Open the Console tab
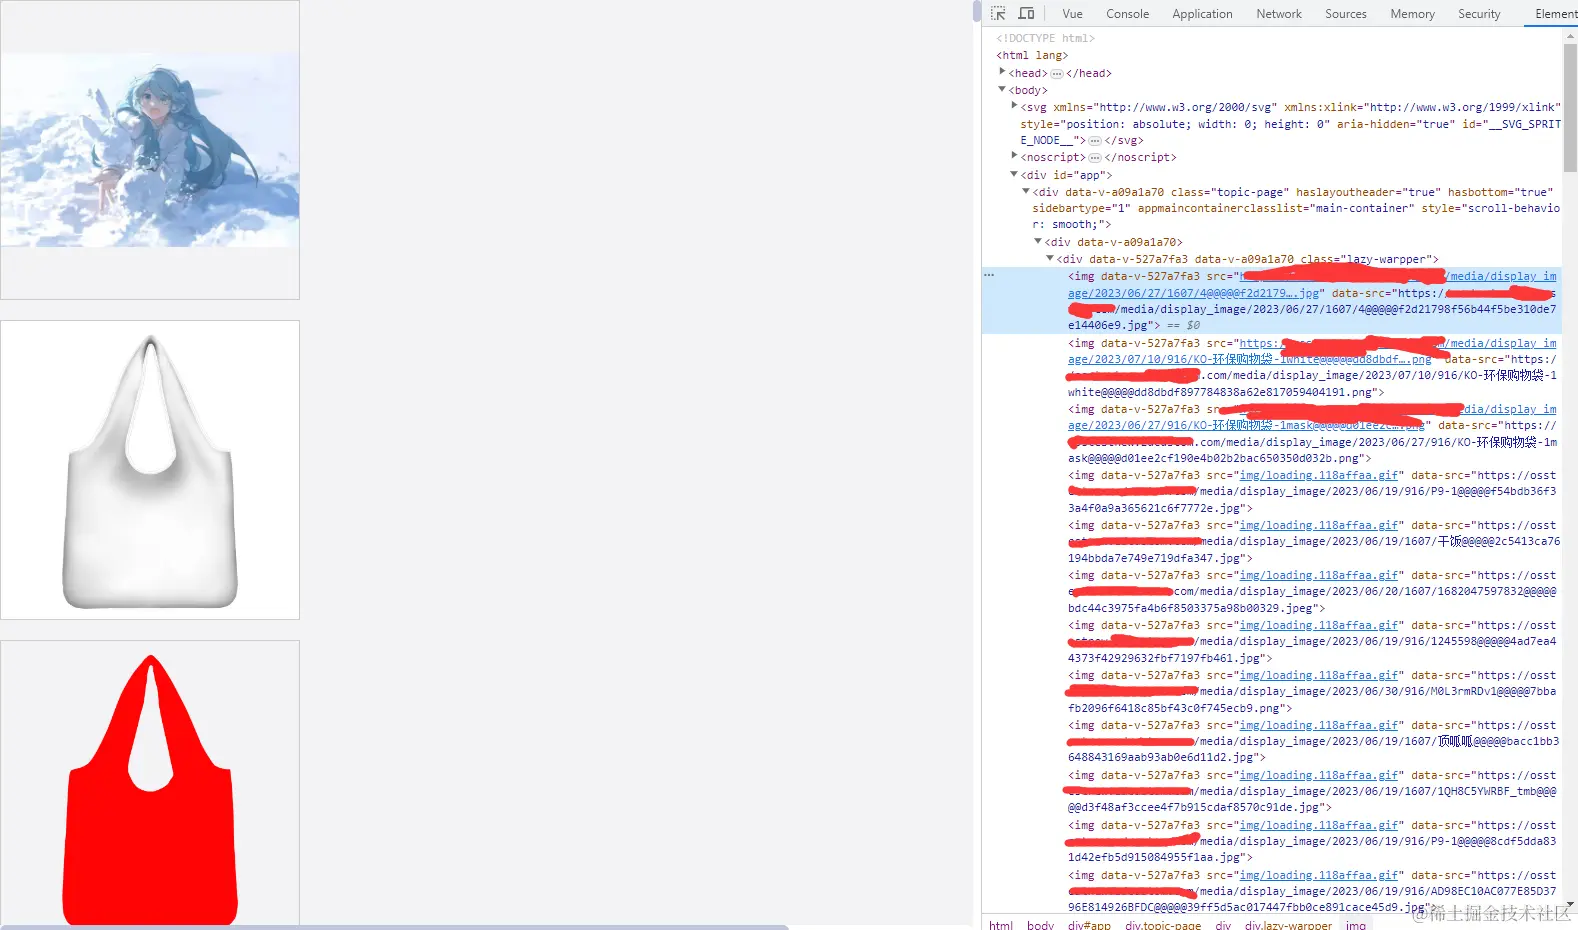The height and width of the screenshot is (930, 1578). coord(1127,14)
